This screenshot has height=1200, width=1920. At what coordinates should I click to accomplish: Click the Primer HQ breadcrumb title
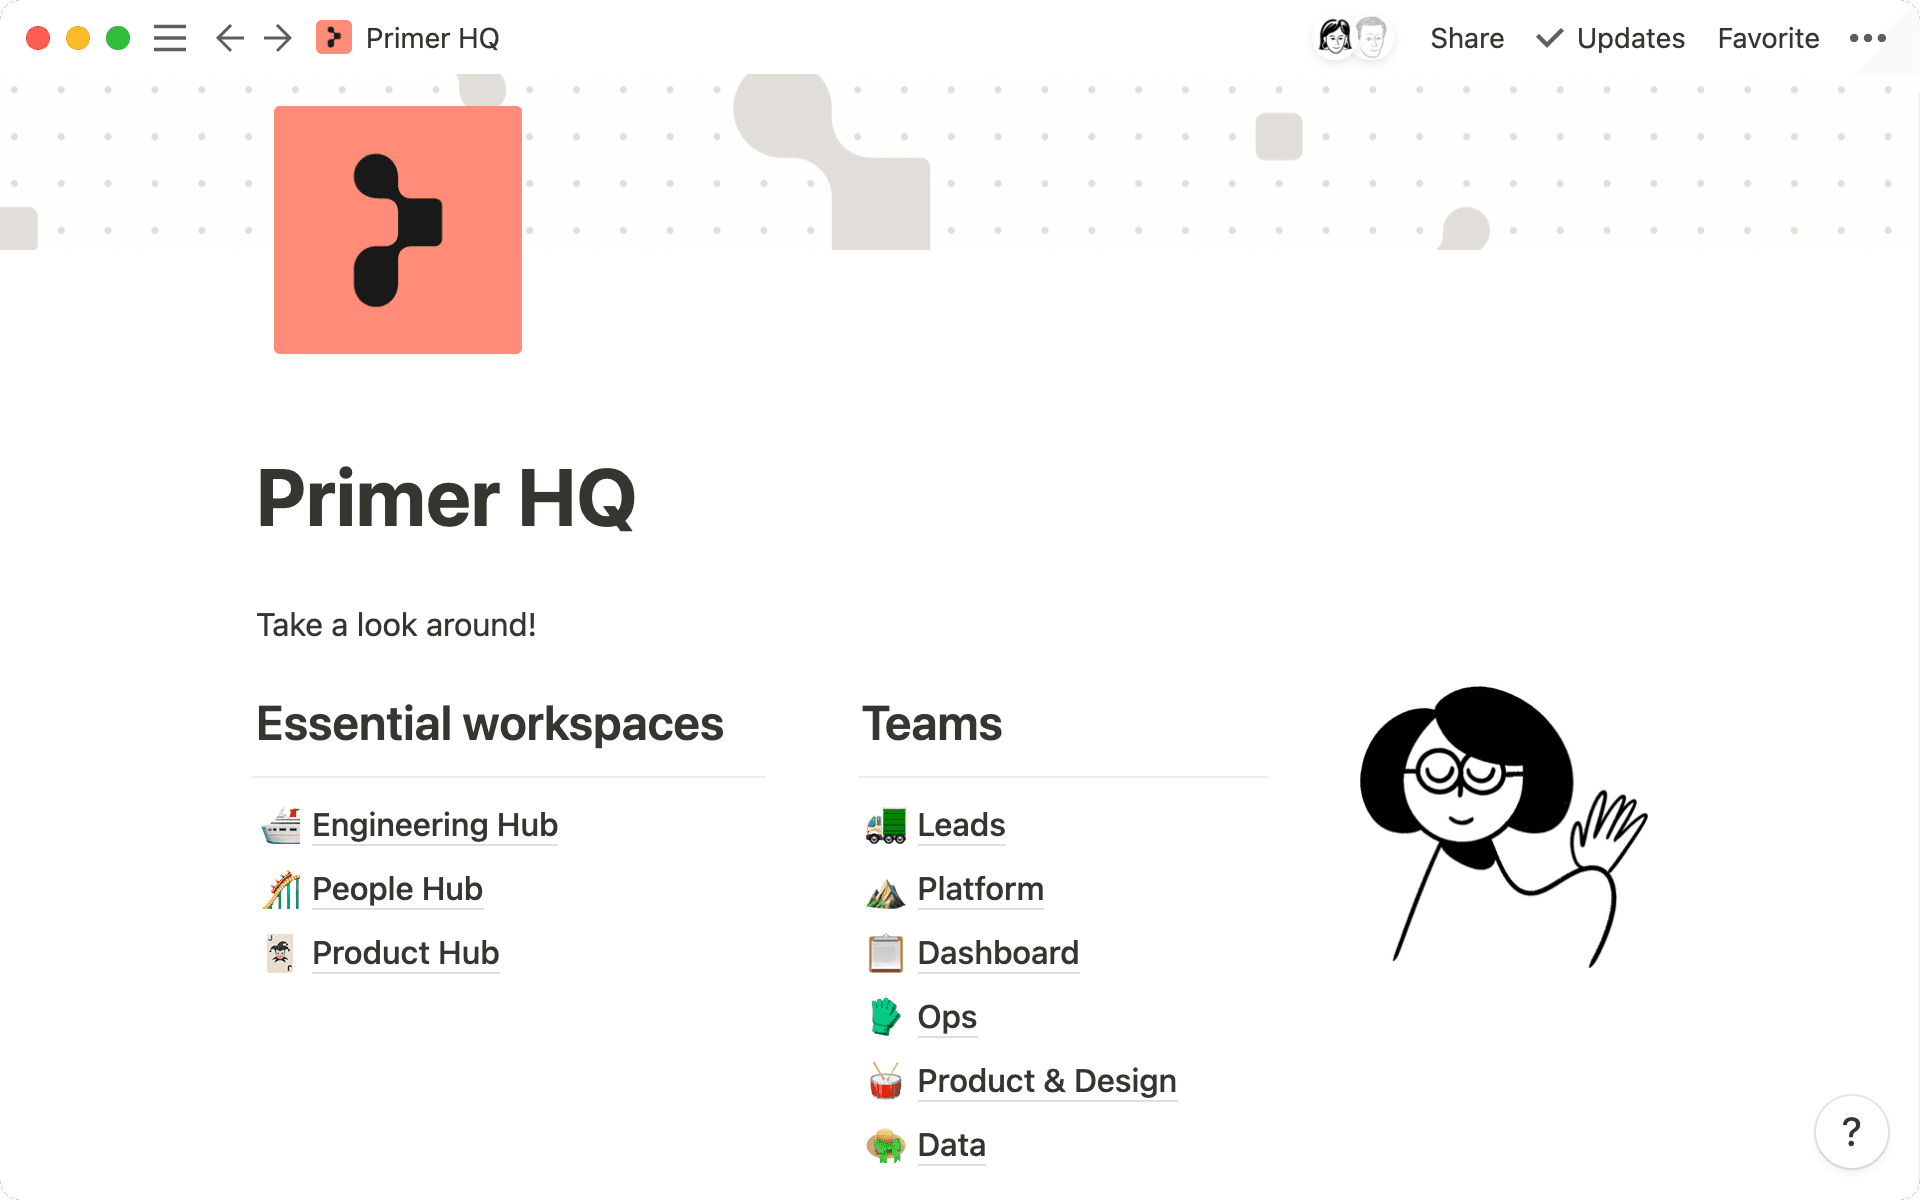coord(432,38)
